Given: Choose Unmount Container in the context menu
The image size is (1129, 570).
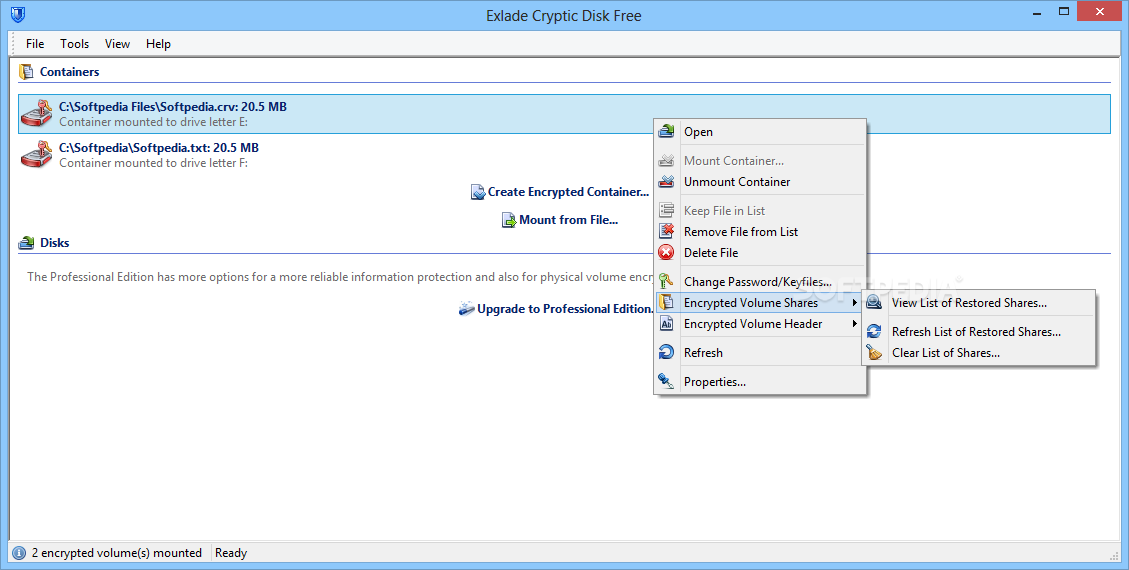Looking at the screenshot, I should coord(760,181).
